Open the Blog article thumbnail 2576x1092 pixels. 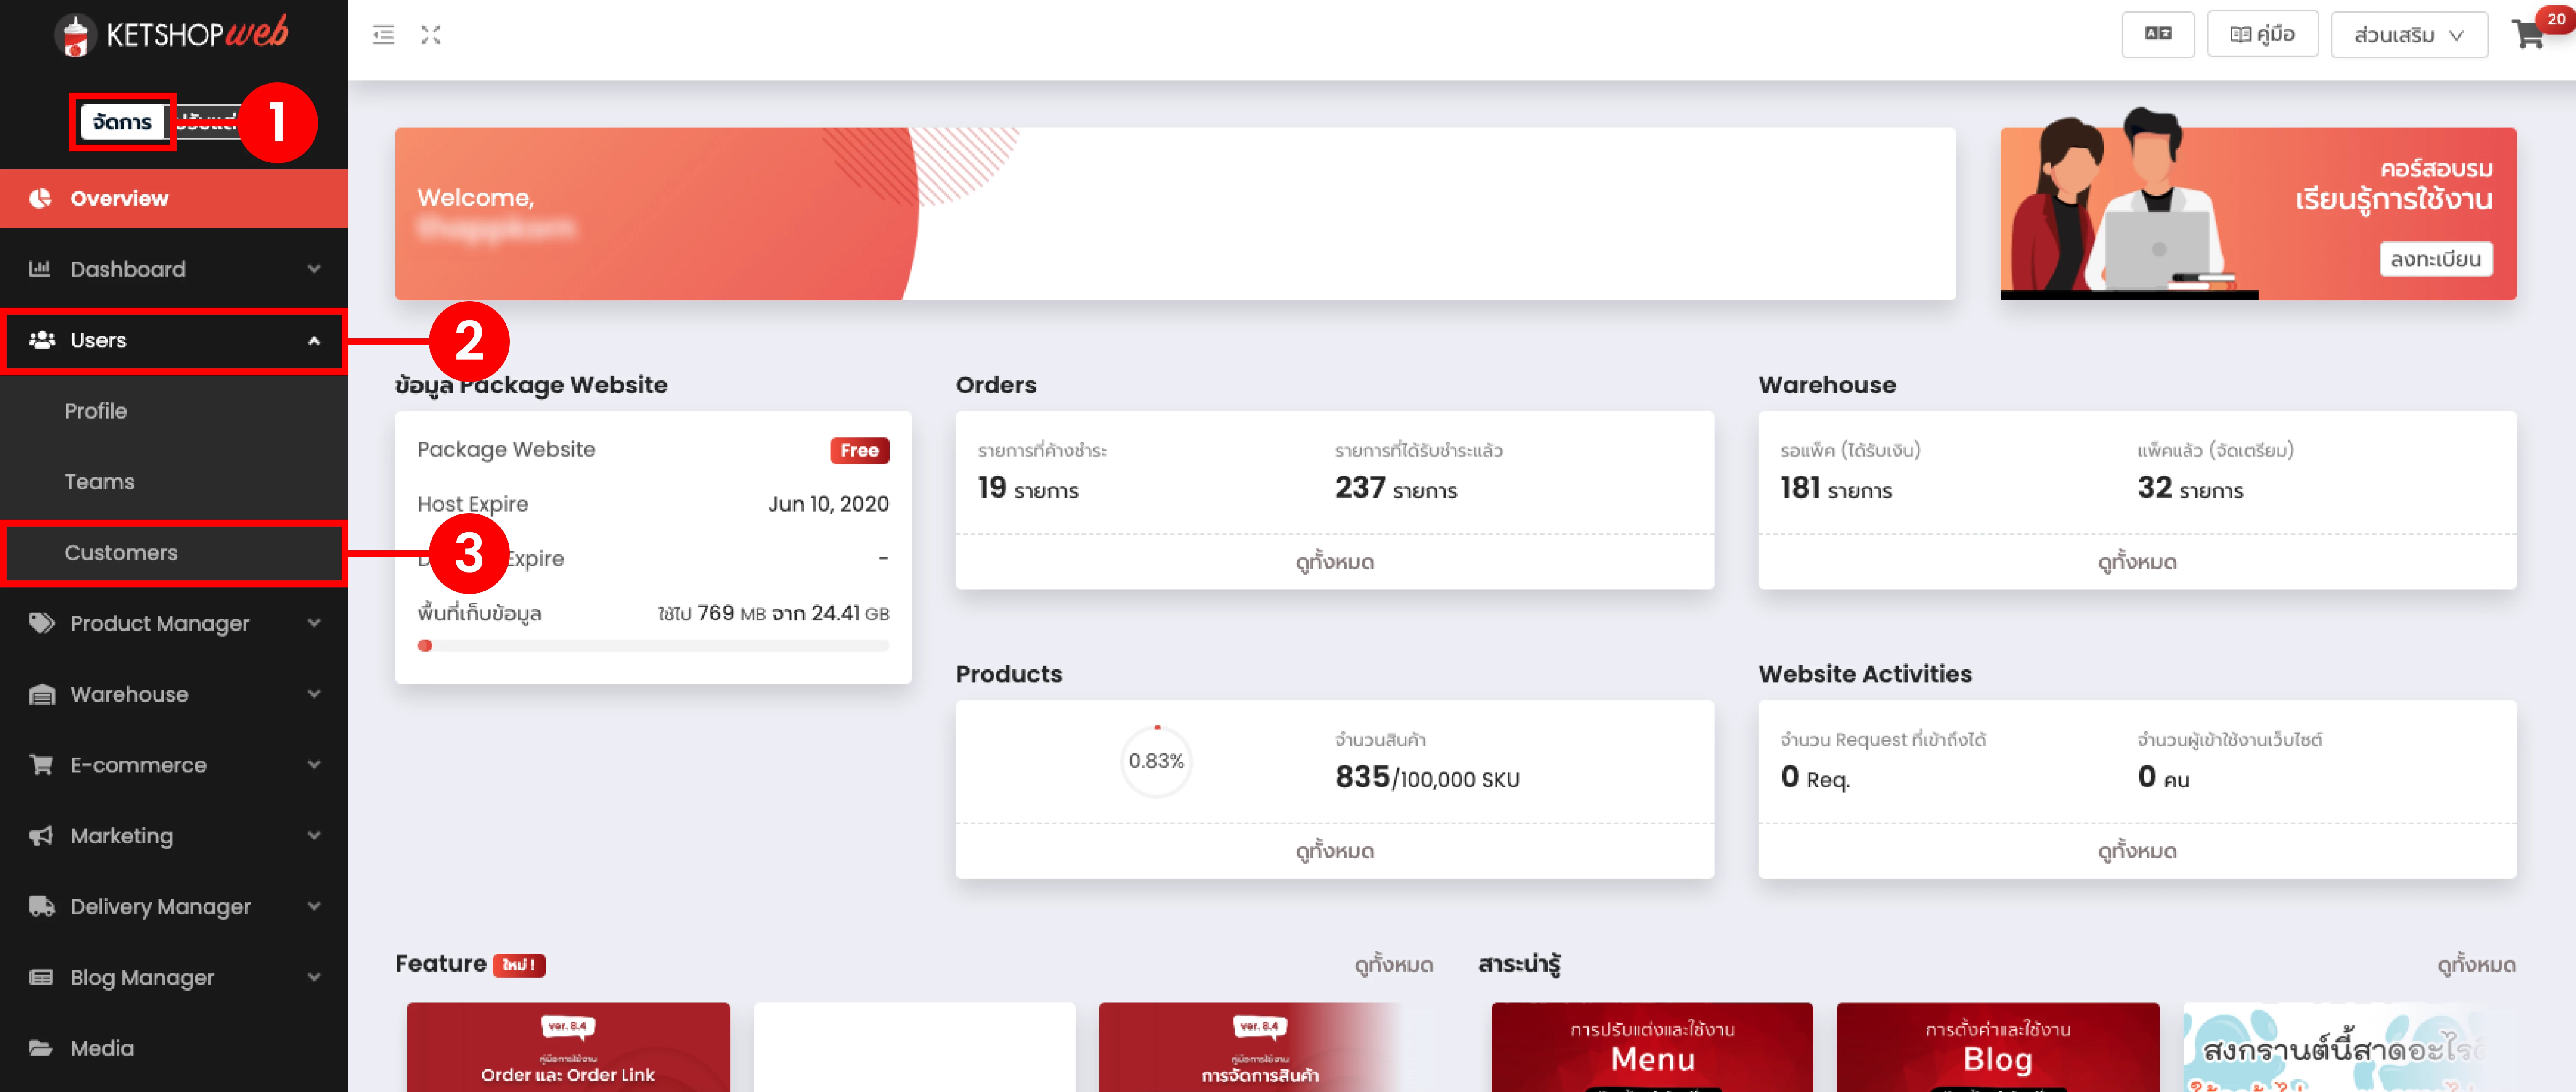click(1998, 1047)
